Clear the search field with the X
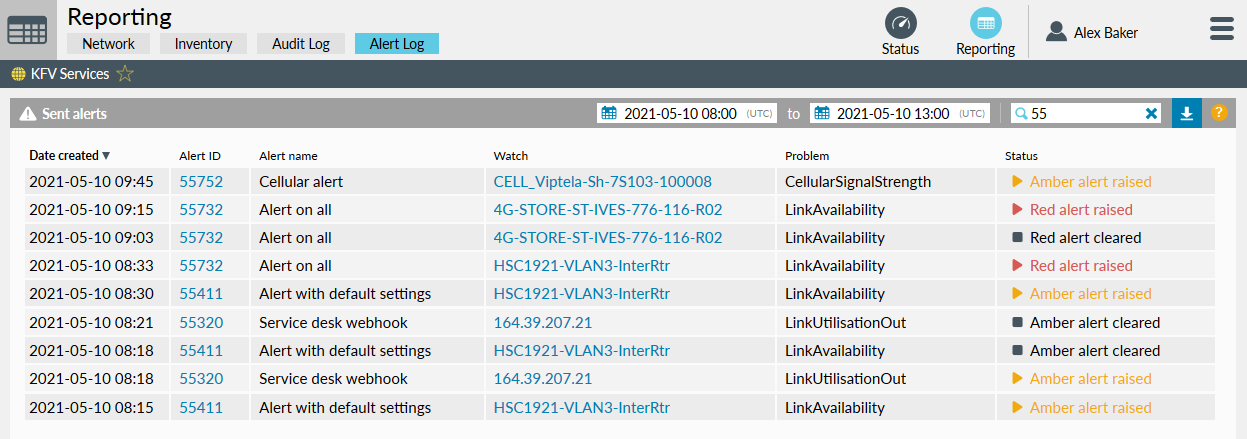1247x439 pixels. (x=1151, y=114)
